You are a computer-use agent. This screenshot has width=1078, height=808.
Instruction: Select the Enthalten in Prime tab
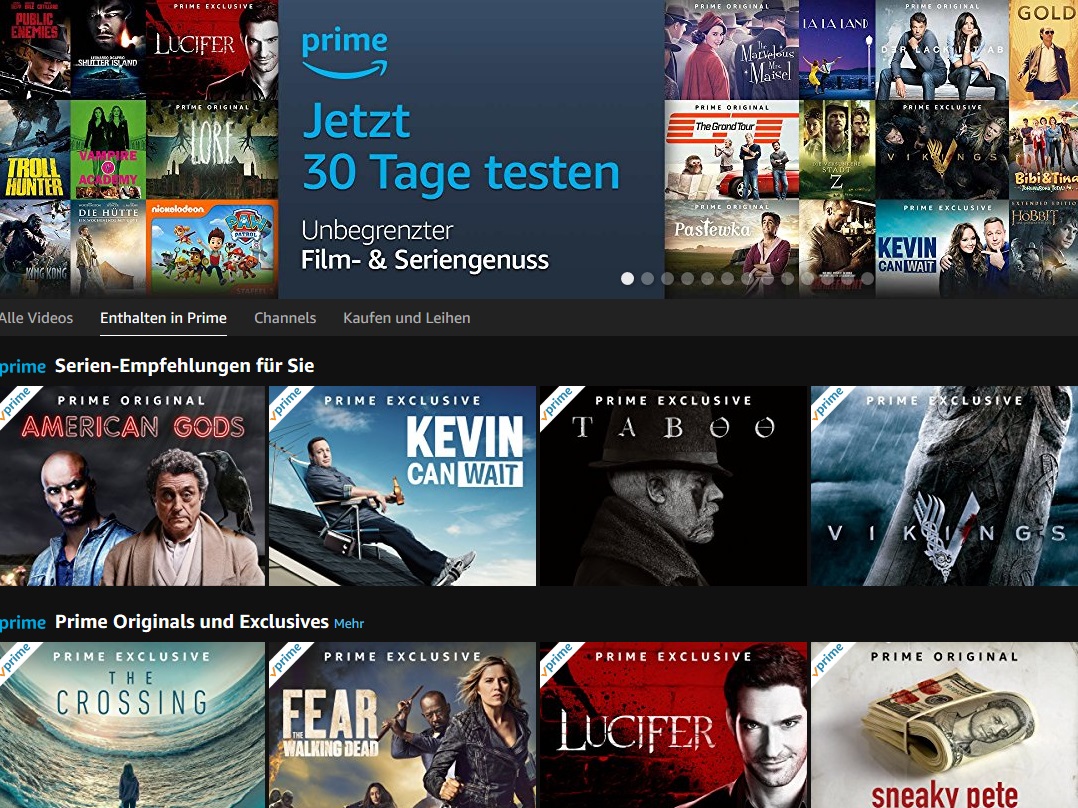click(x=163, y=318)
